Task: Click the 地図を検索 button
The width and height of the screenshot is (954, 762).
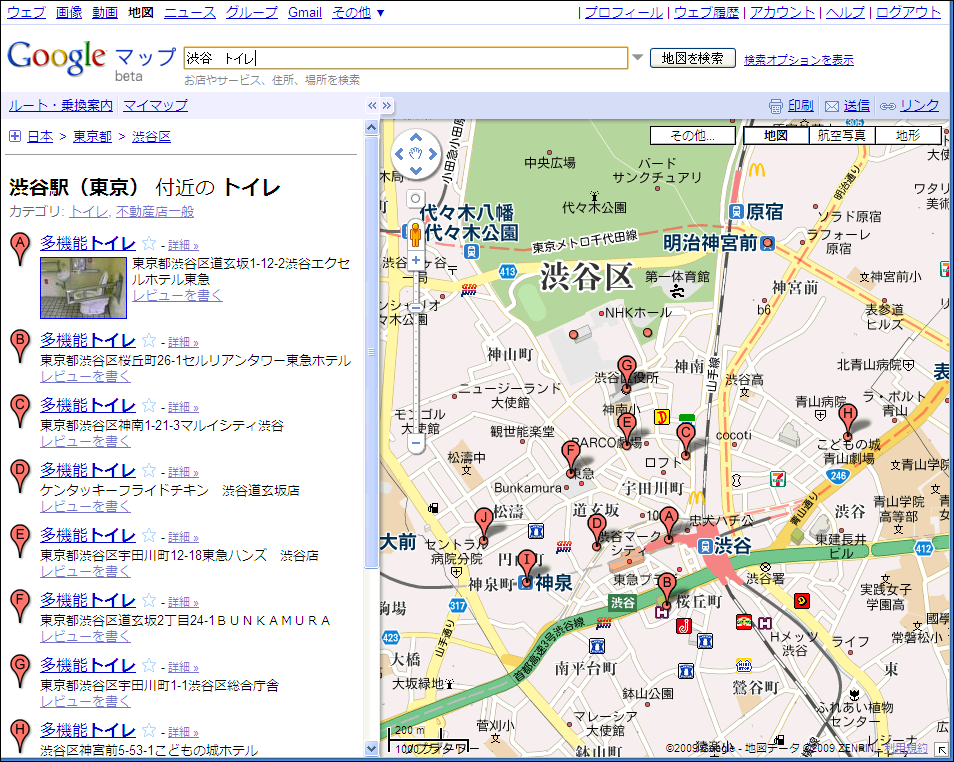Action: click(692, 58)
